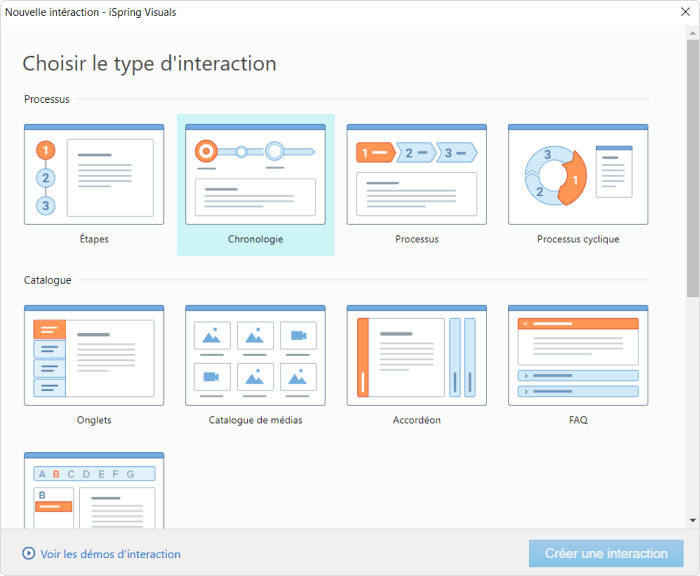
Task: Close the Nouvelle interaction dialog
Action: pyautogui.click(x=685, y=12)
